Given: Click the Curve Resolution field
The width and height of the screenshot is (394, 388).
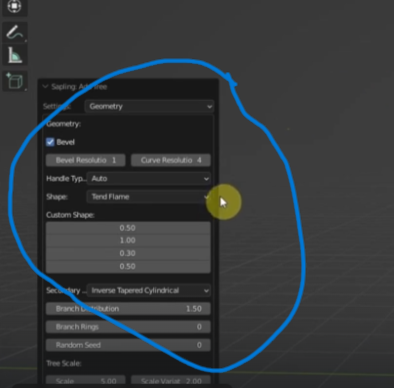Looking at the screenshot, I should pyautogui.click(x=171, y=160).
